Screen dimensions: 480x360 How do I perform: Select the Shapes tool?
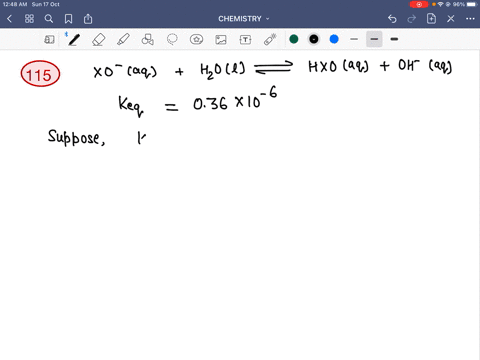147,40
